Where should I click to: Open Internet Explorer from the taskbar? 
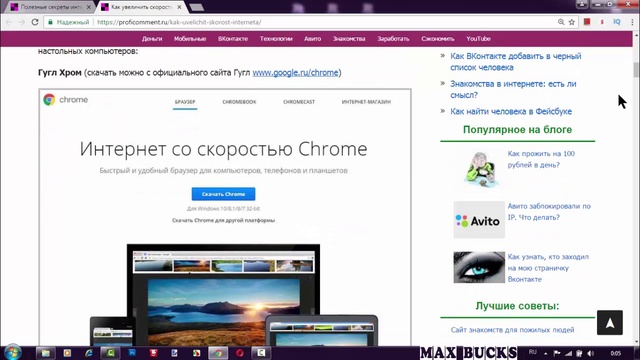point(89,353)
